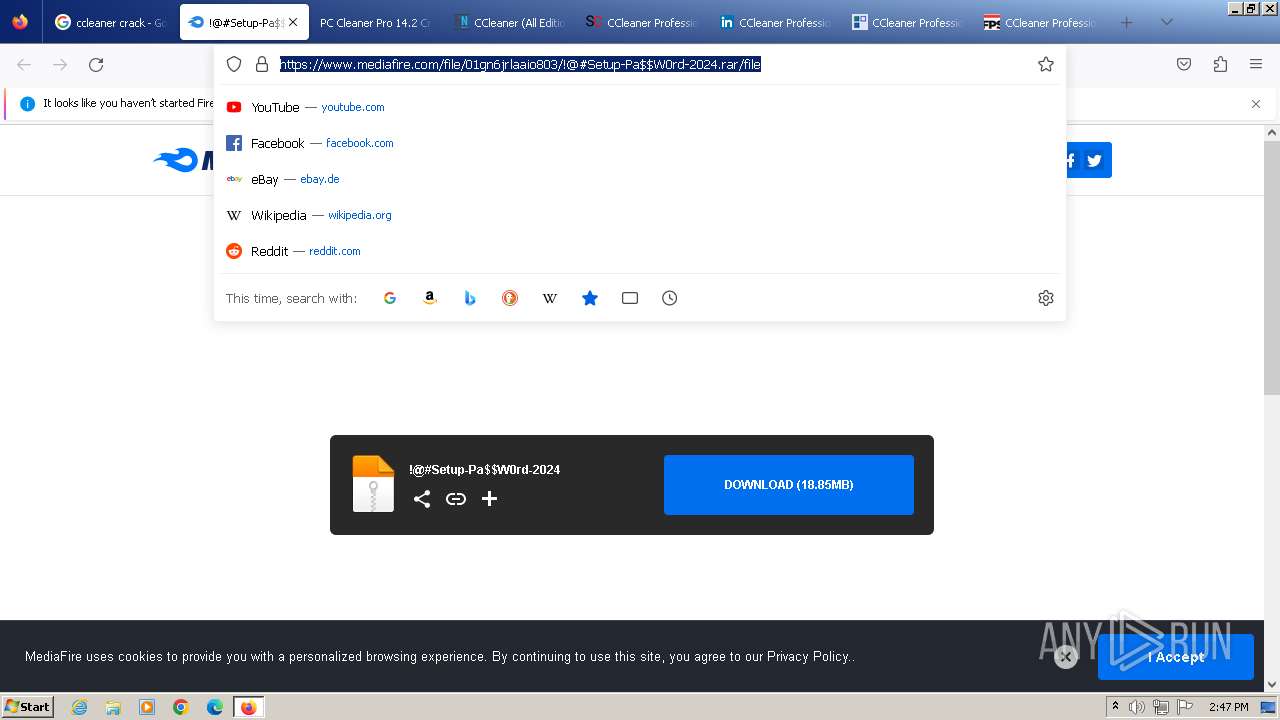This screenshot has width=1280, height=720.
Task: Reload the current page
Action: (x=96, y=64)
